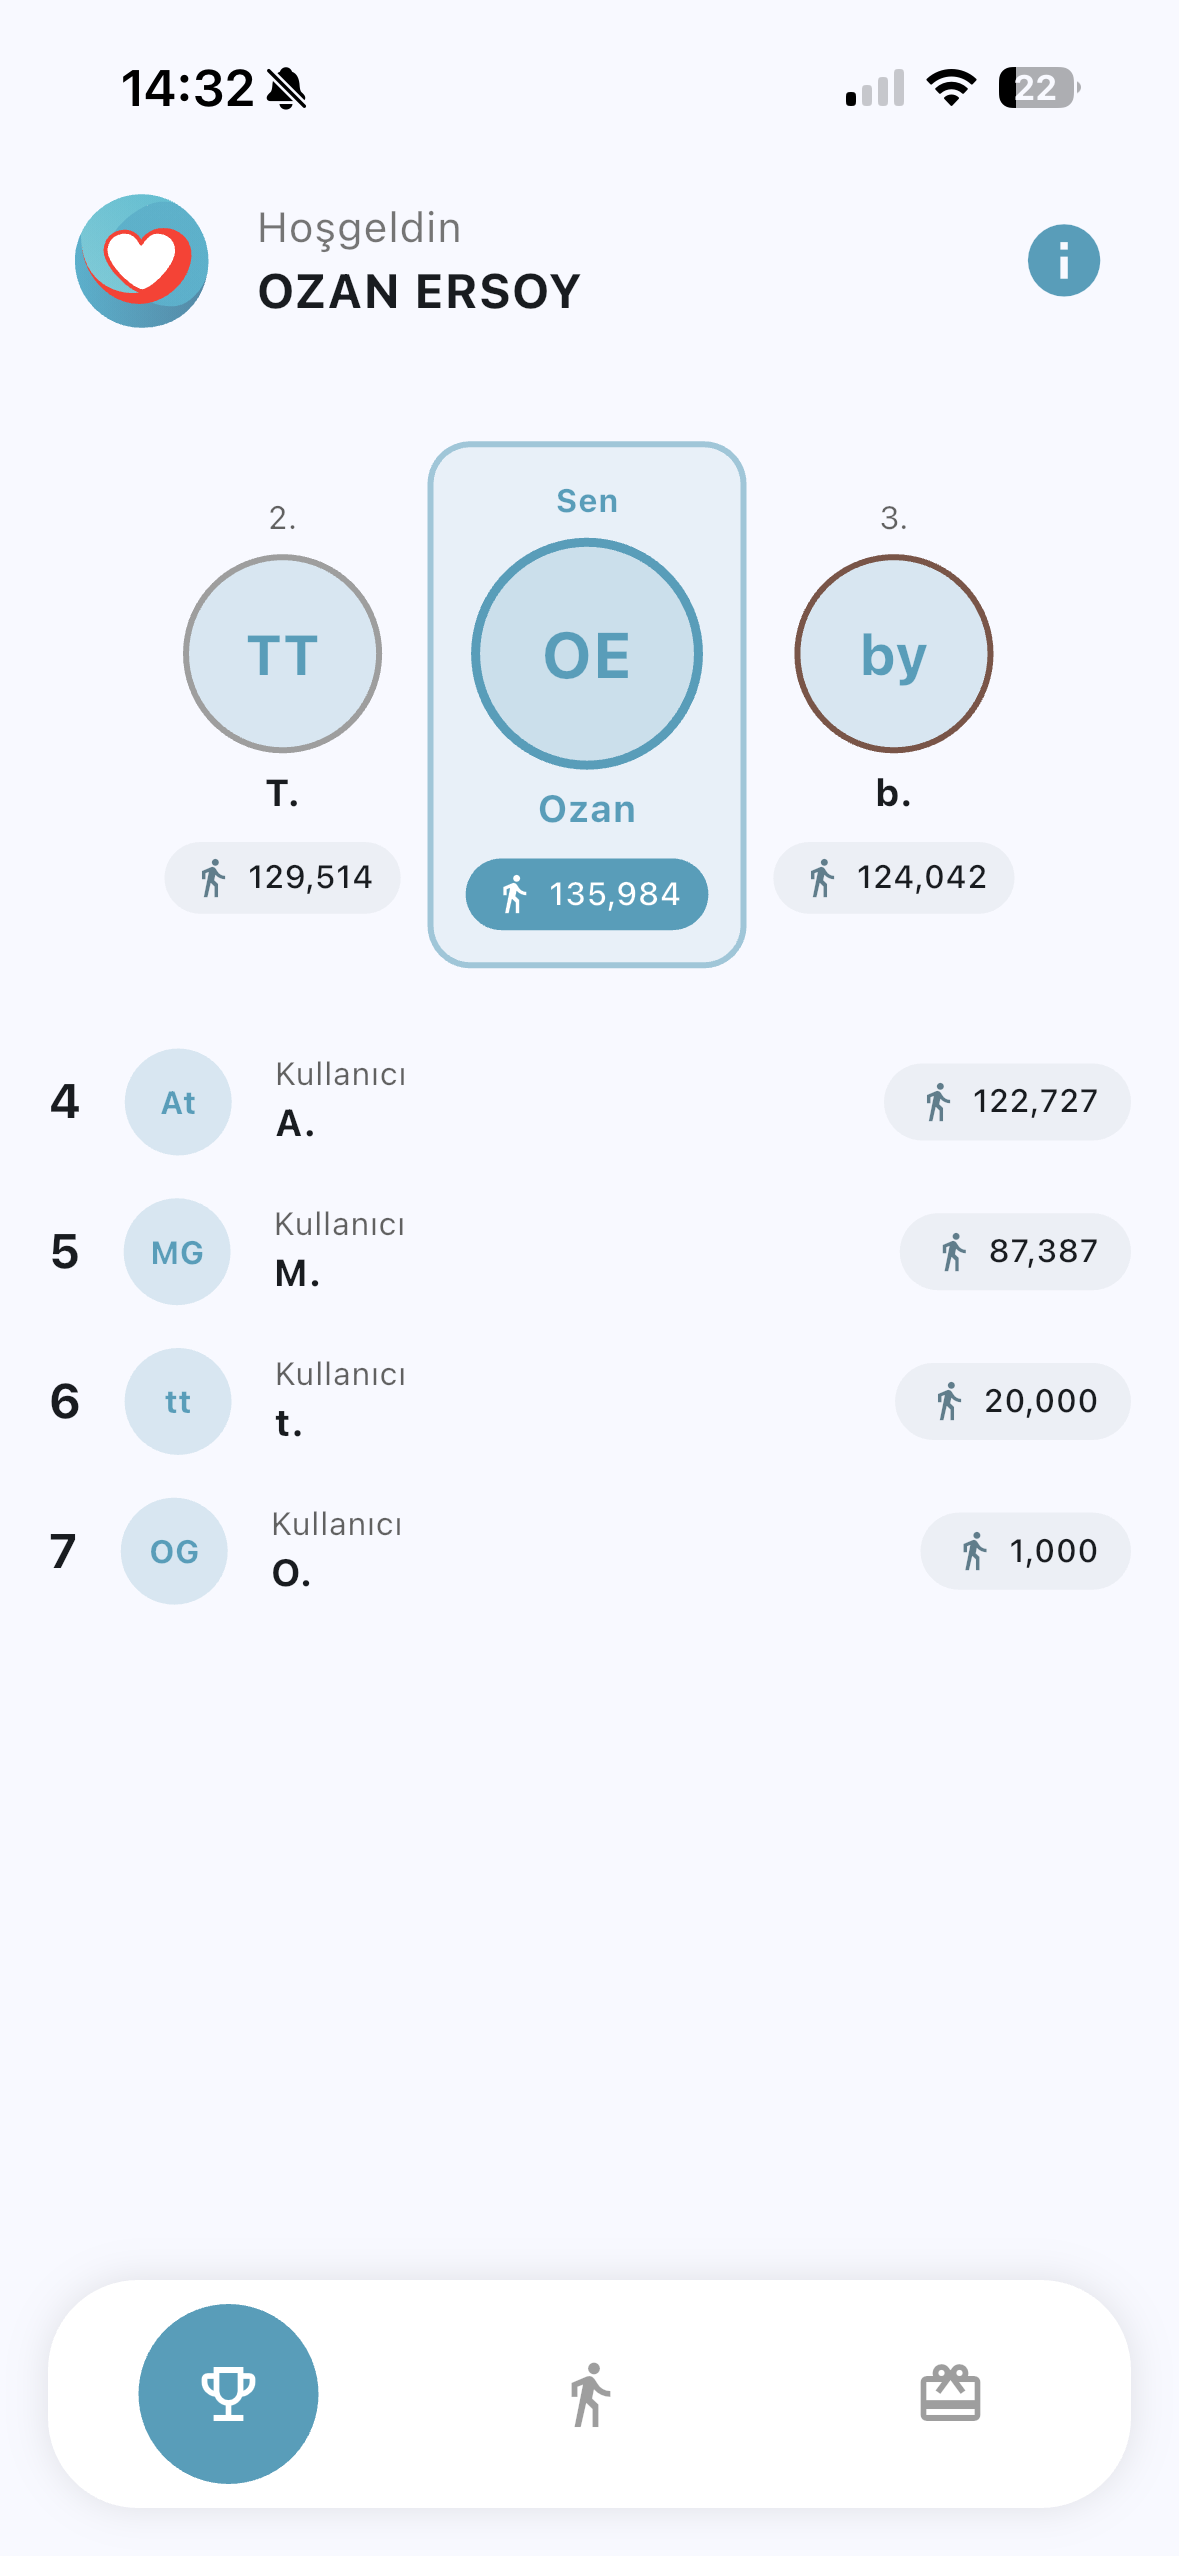This screenshot has width=1179, height=2556.
Task: Tap the 'by' third-place avatar
Action: click(x=893, y=654)
